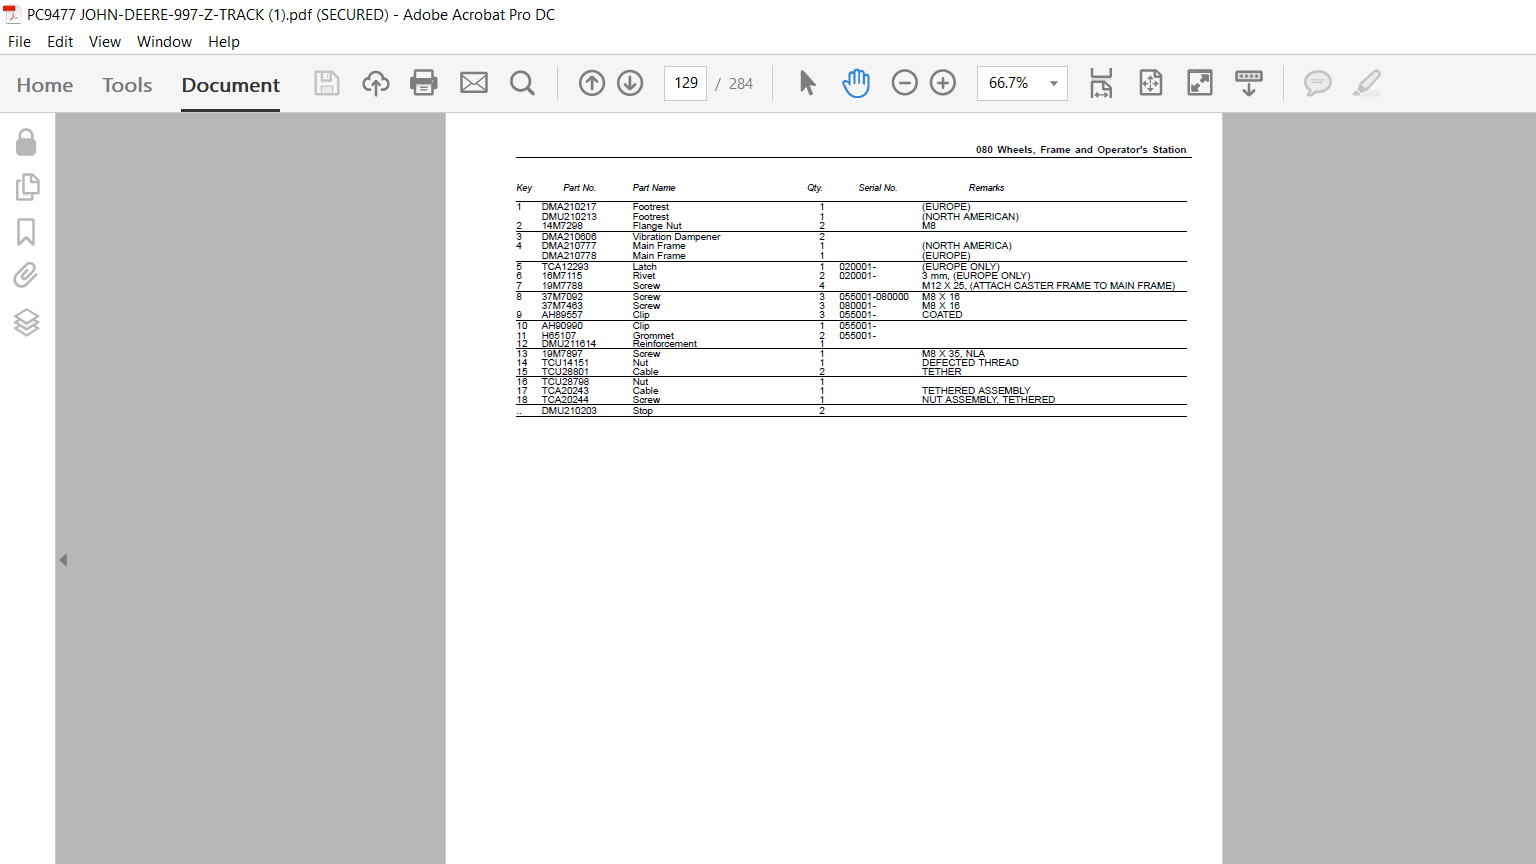This screenshot has height=864, width=1536.
Task: Click the Remarks column header
Action: pos(986,188)
